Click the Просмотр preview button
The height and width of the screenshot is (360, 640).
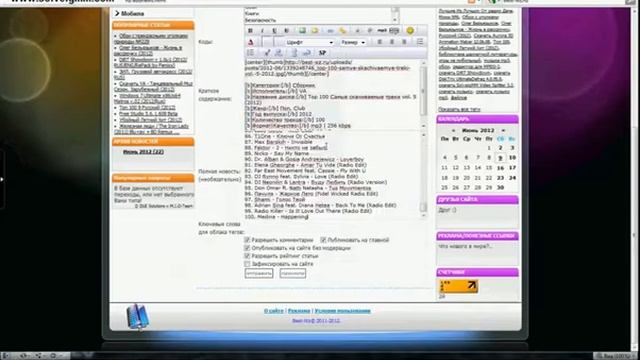(x=293, y=273)
